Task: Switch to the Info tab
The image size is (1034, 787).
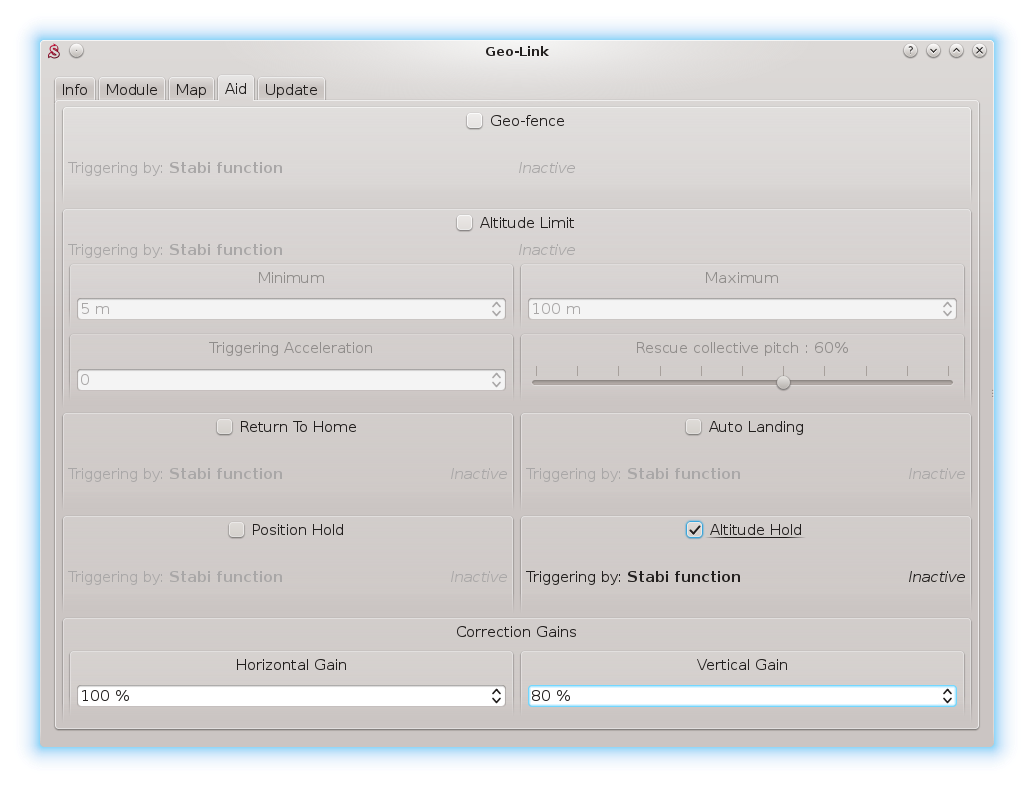Action: (75, 90)
